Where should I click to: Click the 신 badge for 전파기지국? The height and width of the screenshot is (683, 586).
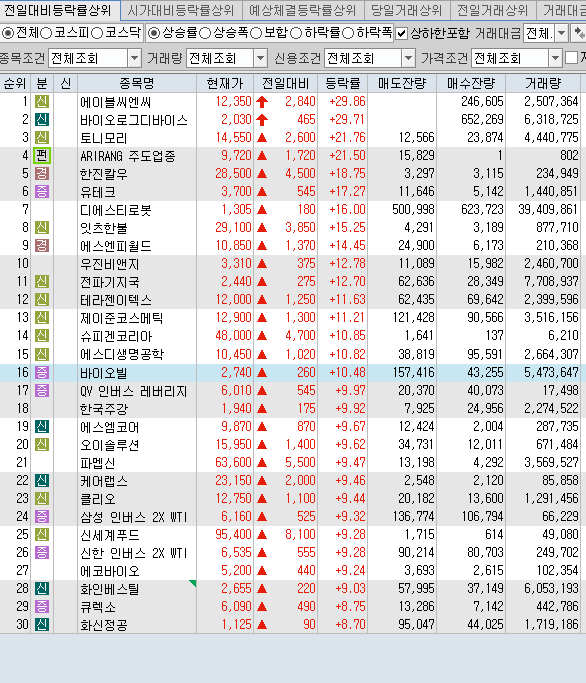(42, 281)
